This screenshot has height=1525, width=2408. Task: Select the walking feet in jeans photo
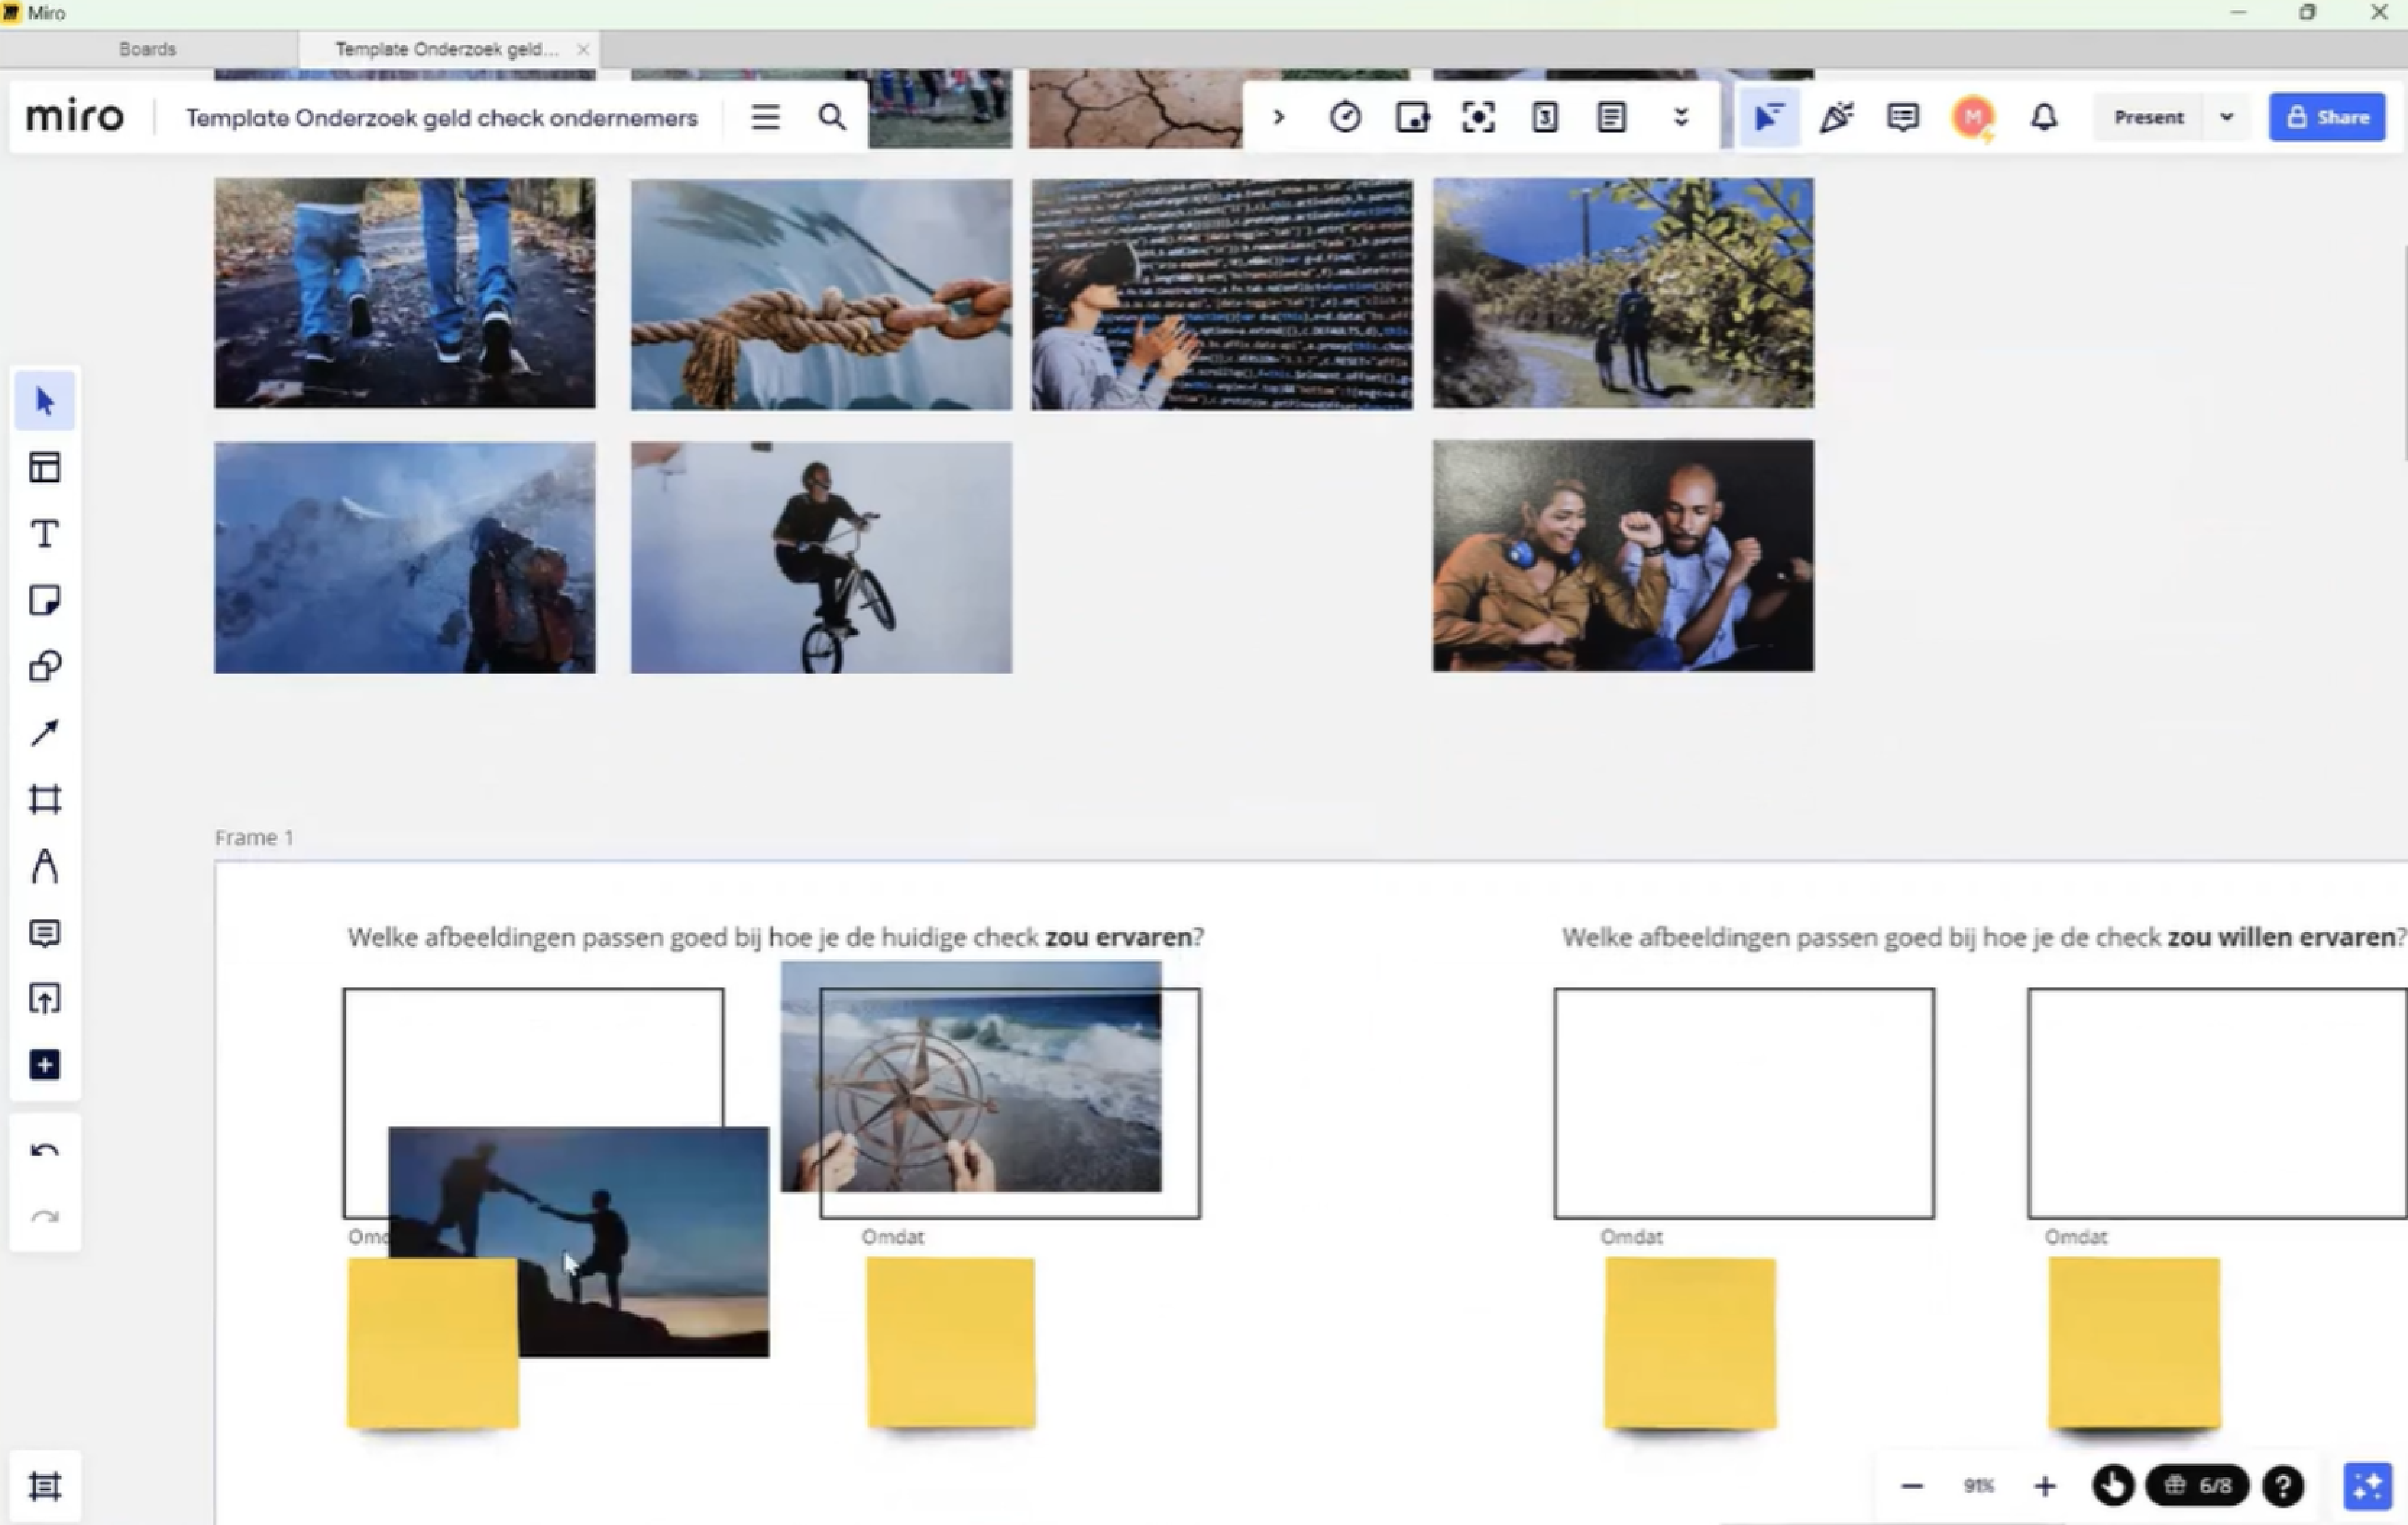point(405,293)
